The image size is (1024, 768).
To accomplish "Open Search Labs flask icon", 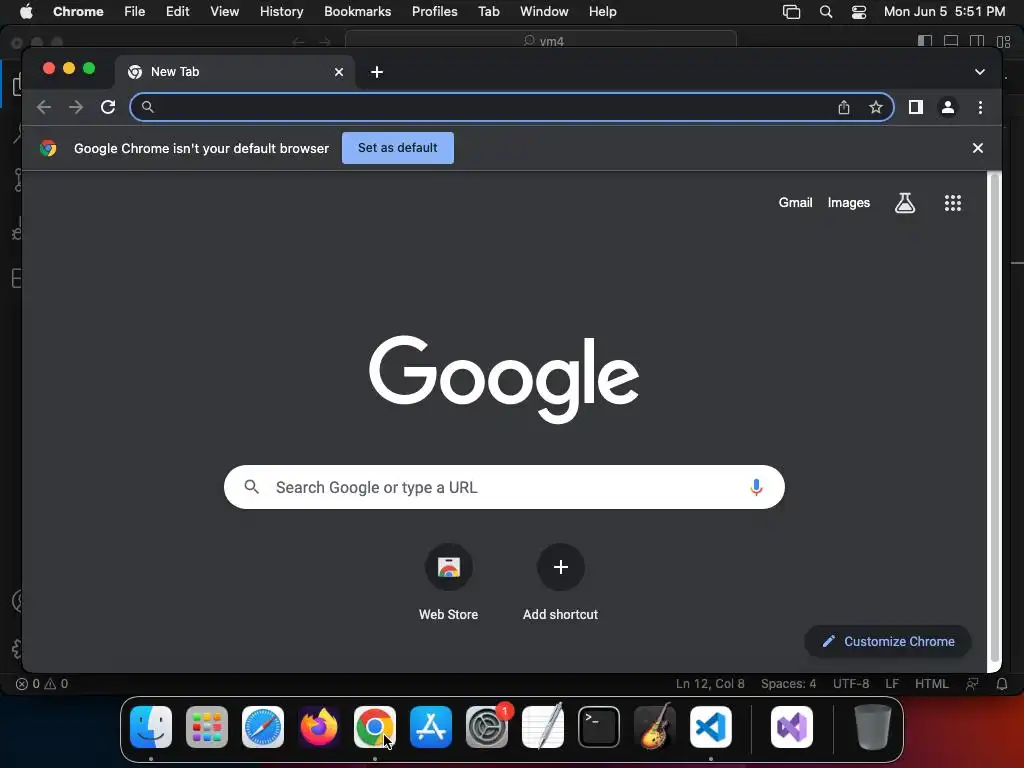I will (x=904, y=203).
